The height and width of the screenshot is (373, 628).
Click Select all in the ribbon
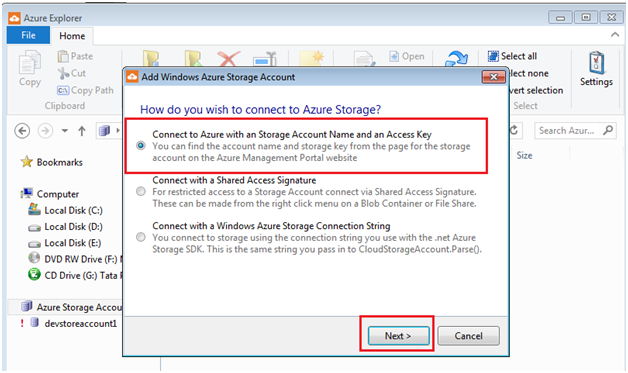(x=512, y=56)
